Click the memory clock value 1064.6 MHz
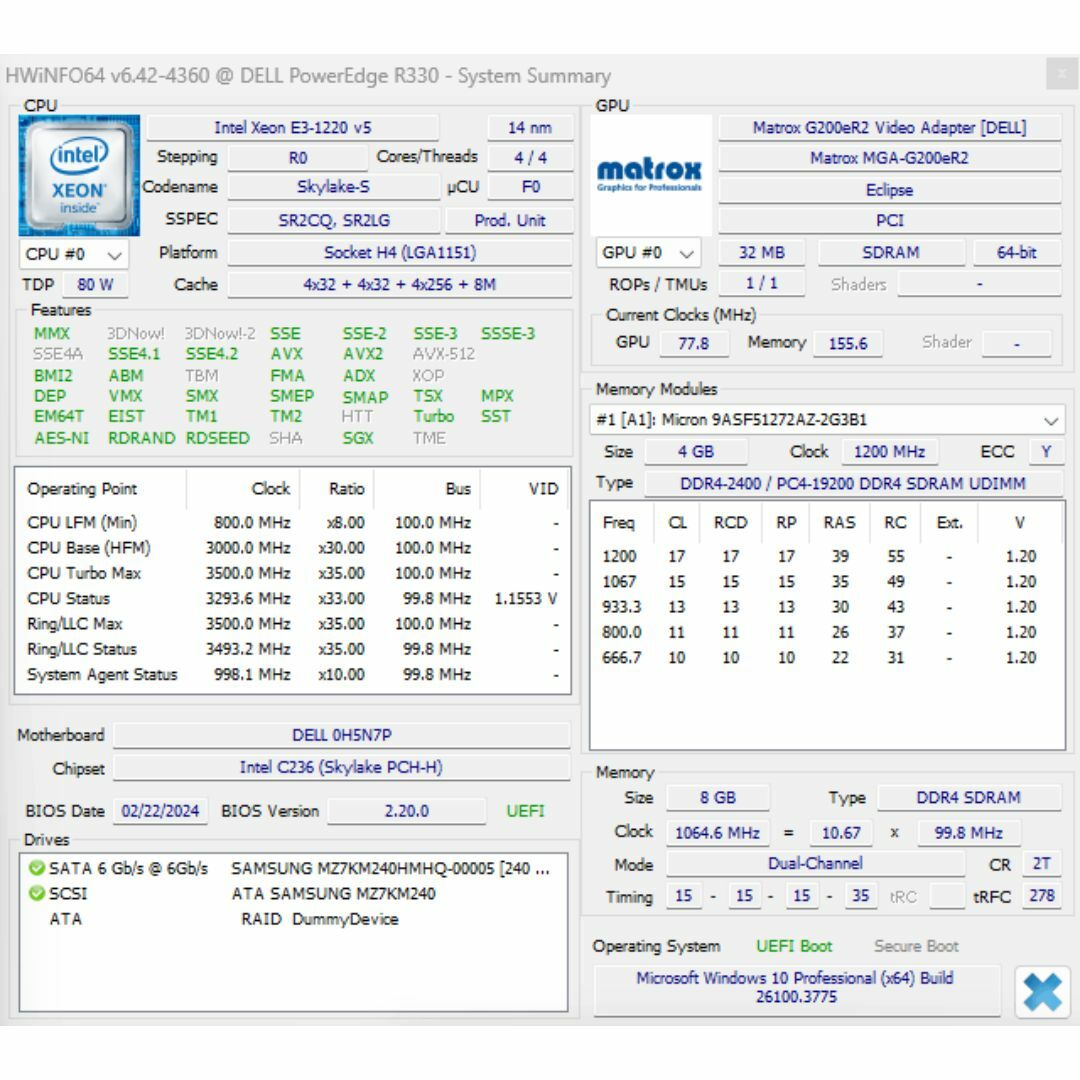 click(x=718, y=833)
